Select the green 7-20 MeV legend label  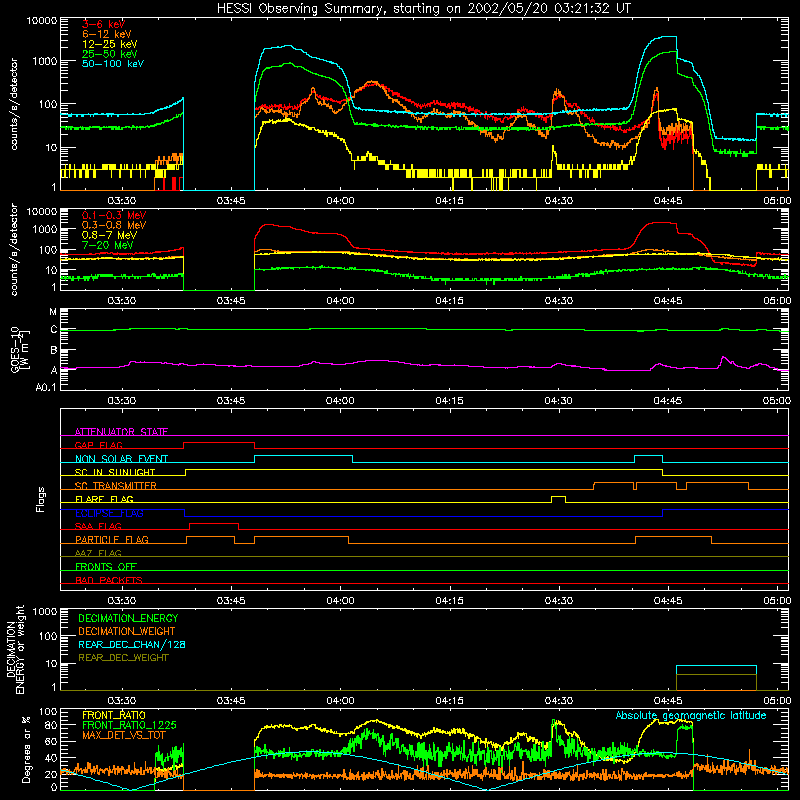click(x=108, y=245)
